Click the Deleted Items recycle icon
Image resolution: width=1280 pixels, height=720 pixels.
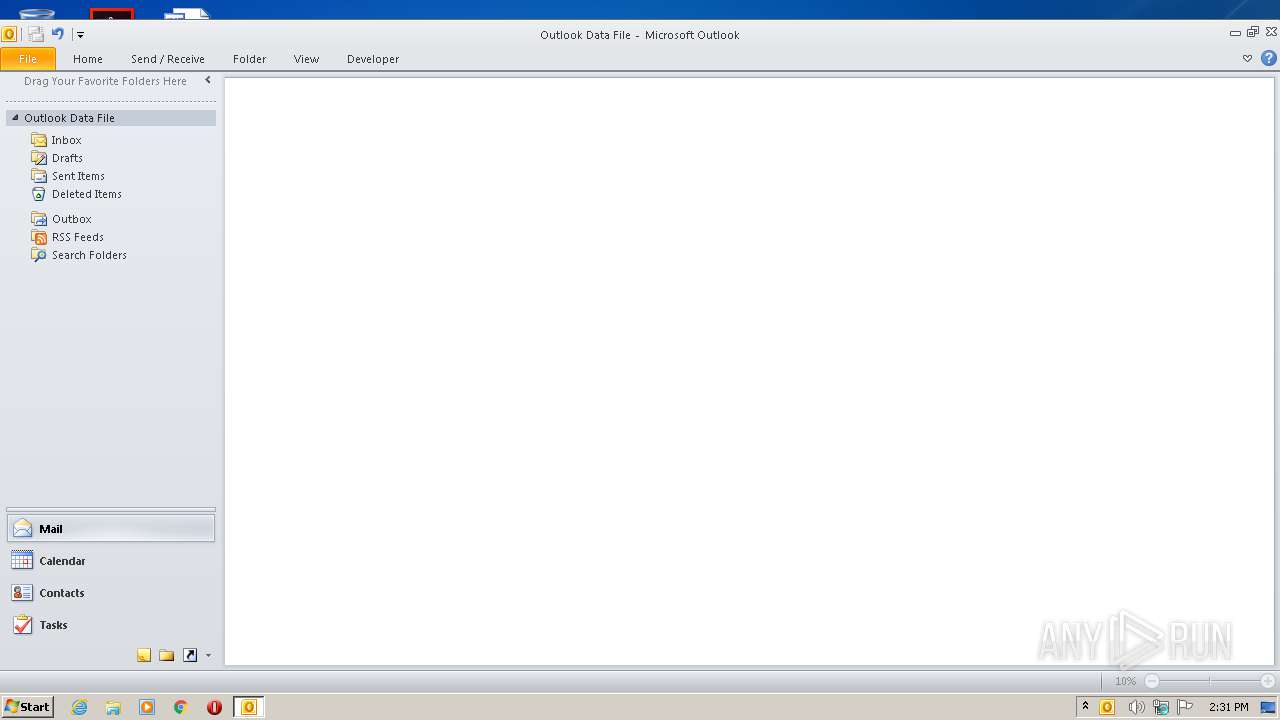coord(39,194)
